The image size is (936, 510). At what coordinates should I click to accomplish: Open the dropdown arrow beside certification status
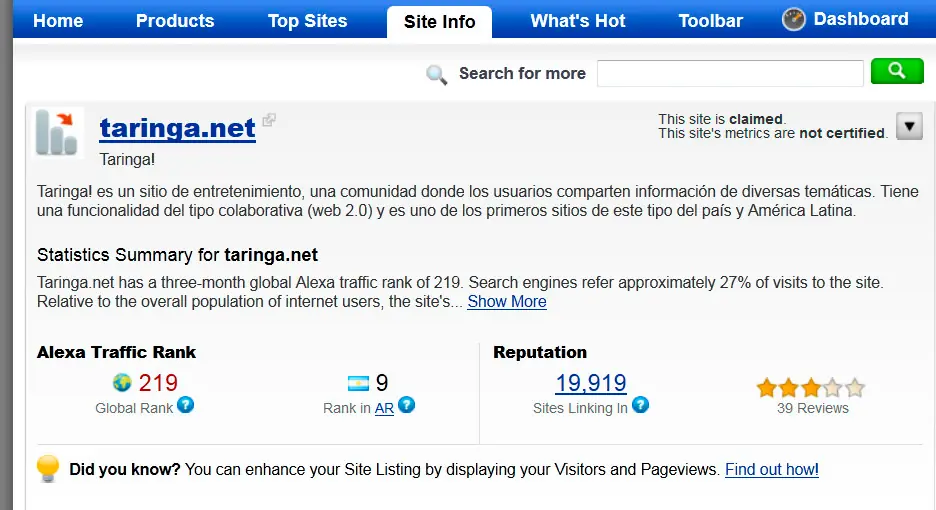pos(909,126)
